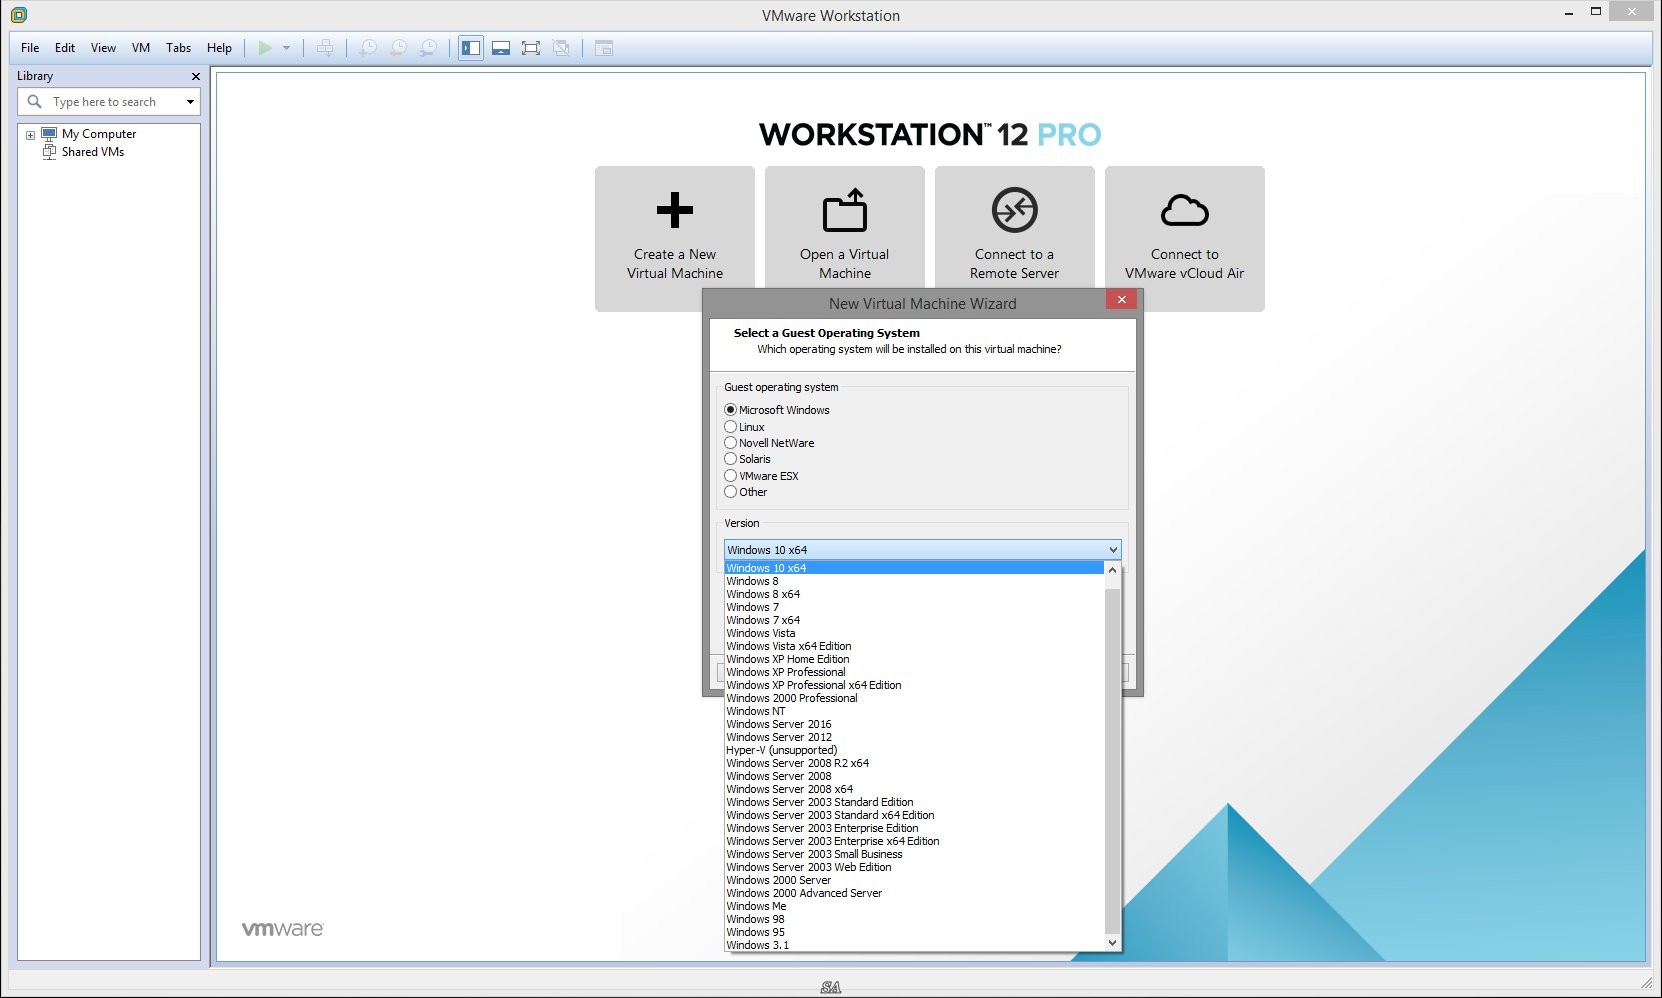Image resolution: width=1662 pixels, height=998 pixels.
Task: Choose Windows Server 2003 Enterprise x64 Edition
Action: pyautogui.click(x=914, y=841)
